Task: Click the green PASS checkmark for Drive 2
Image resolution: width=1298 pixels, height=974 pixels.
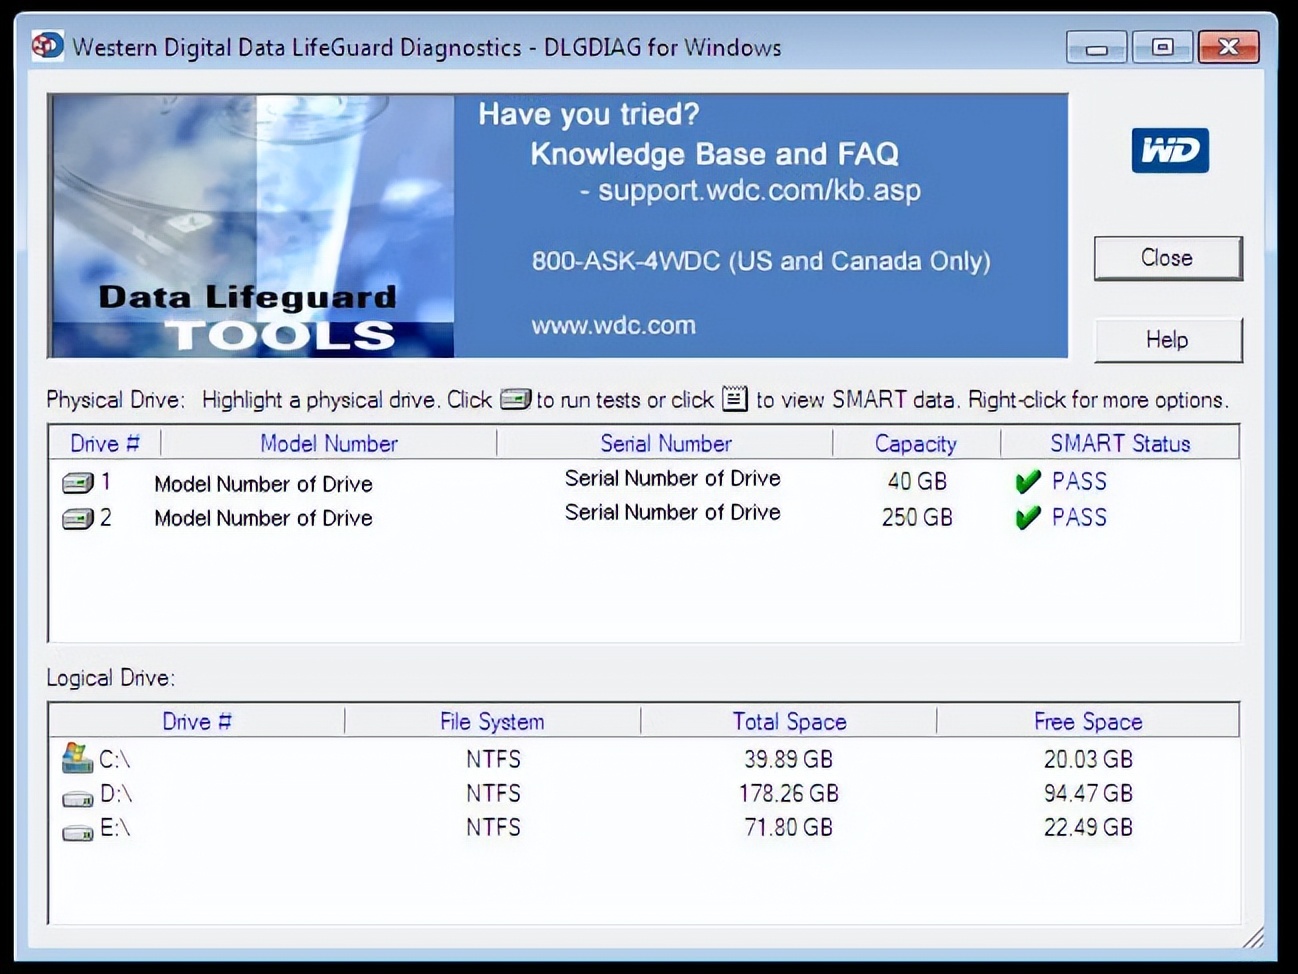Action: 1027,518
